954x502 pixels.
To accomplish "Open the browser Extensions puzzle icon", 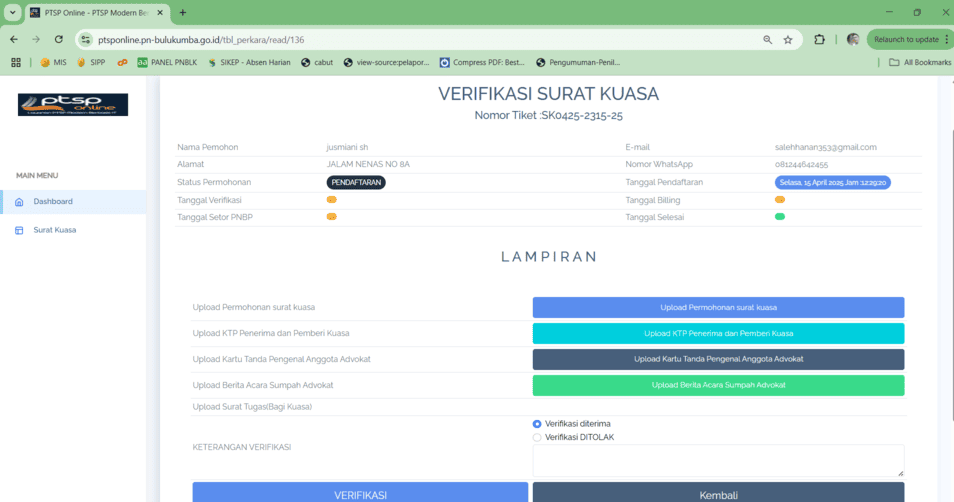I will tap(820, 40).
